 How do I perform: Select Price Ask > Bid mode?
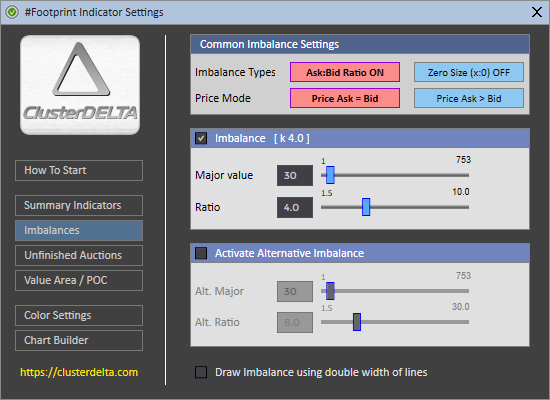[469, 98]
